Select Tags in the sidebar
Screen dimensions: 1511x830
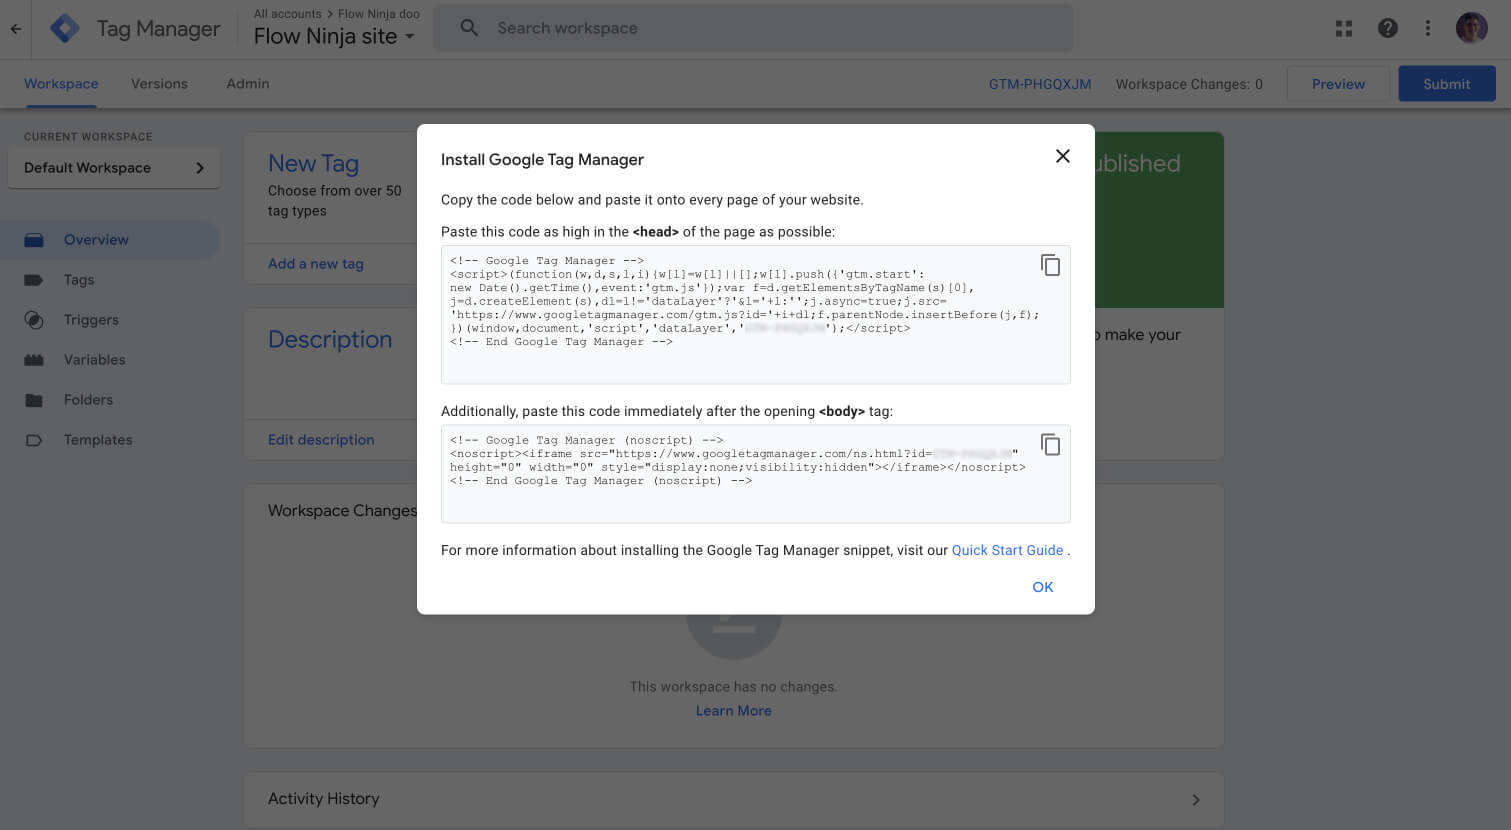click(x=110, y=280)
